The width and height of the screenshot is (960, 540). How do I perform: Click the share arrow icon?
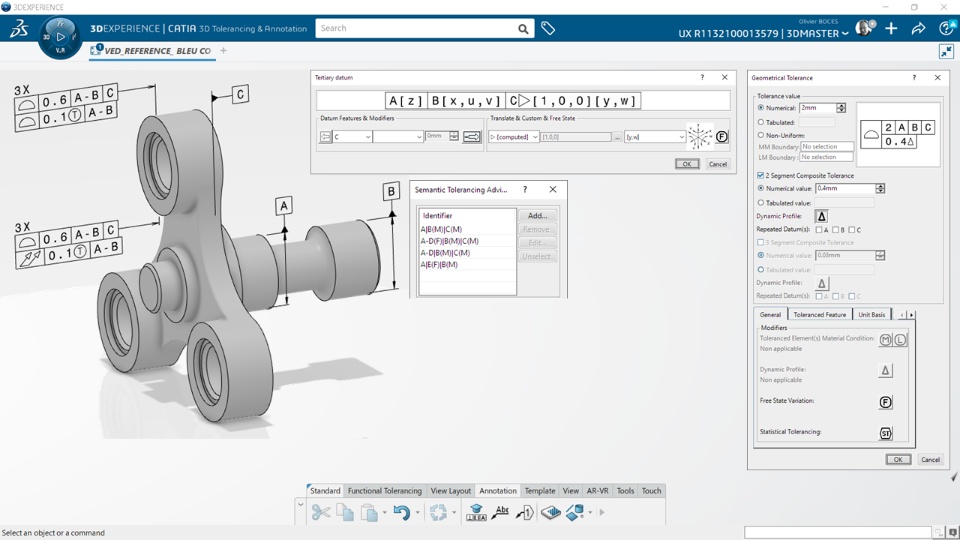pos(918,29)
